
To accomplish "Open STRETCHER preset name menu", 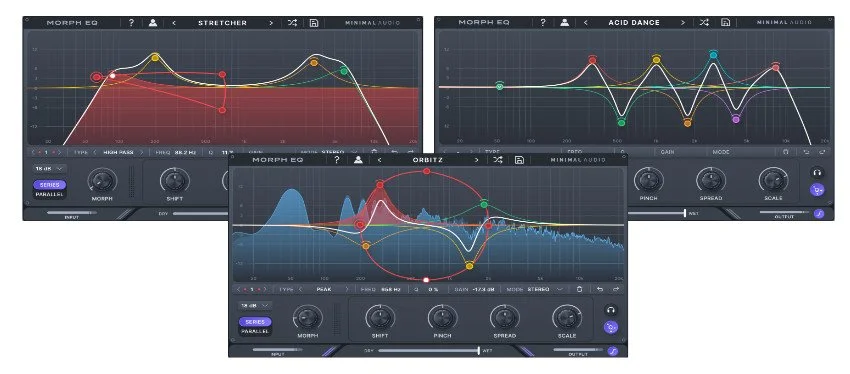I will (222, 23).
